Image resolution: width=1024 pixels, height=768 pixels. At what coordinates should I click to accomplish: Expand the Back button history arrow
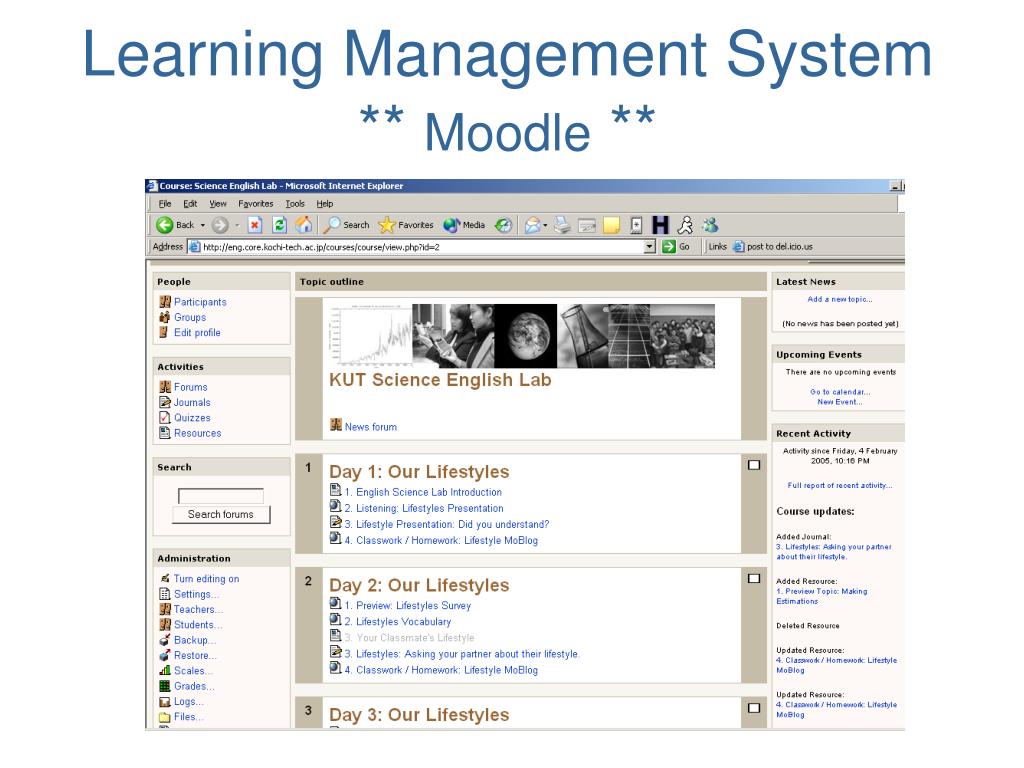(x=202, y=225)
